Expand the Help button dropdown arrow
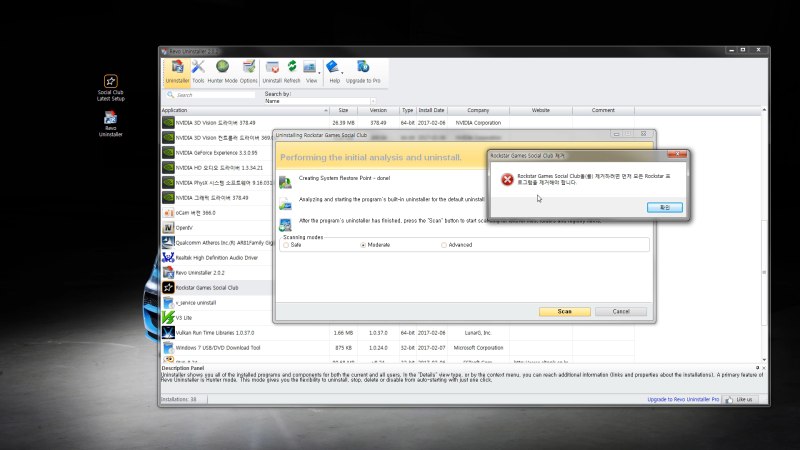 point(342,73)
